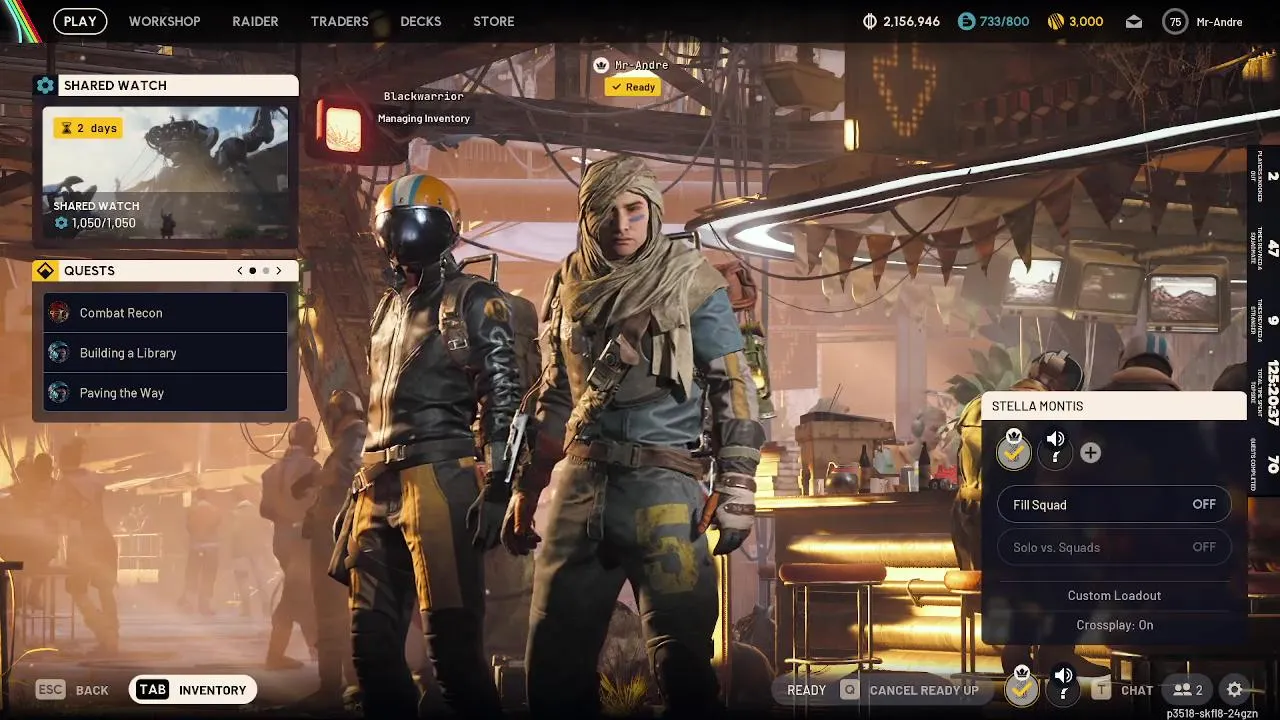Click the STELLA MONTIS panel header
The image size is (1280, 720).
[1114, 405]
